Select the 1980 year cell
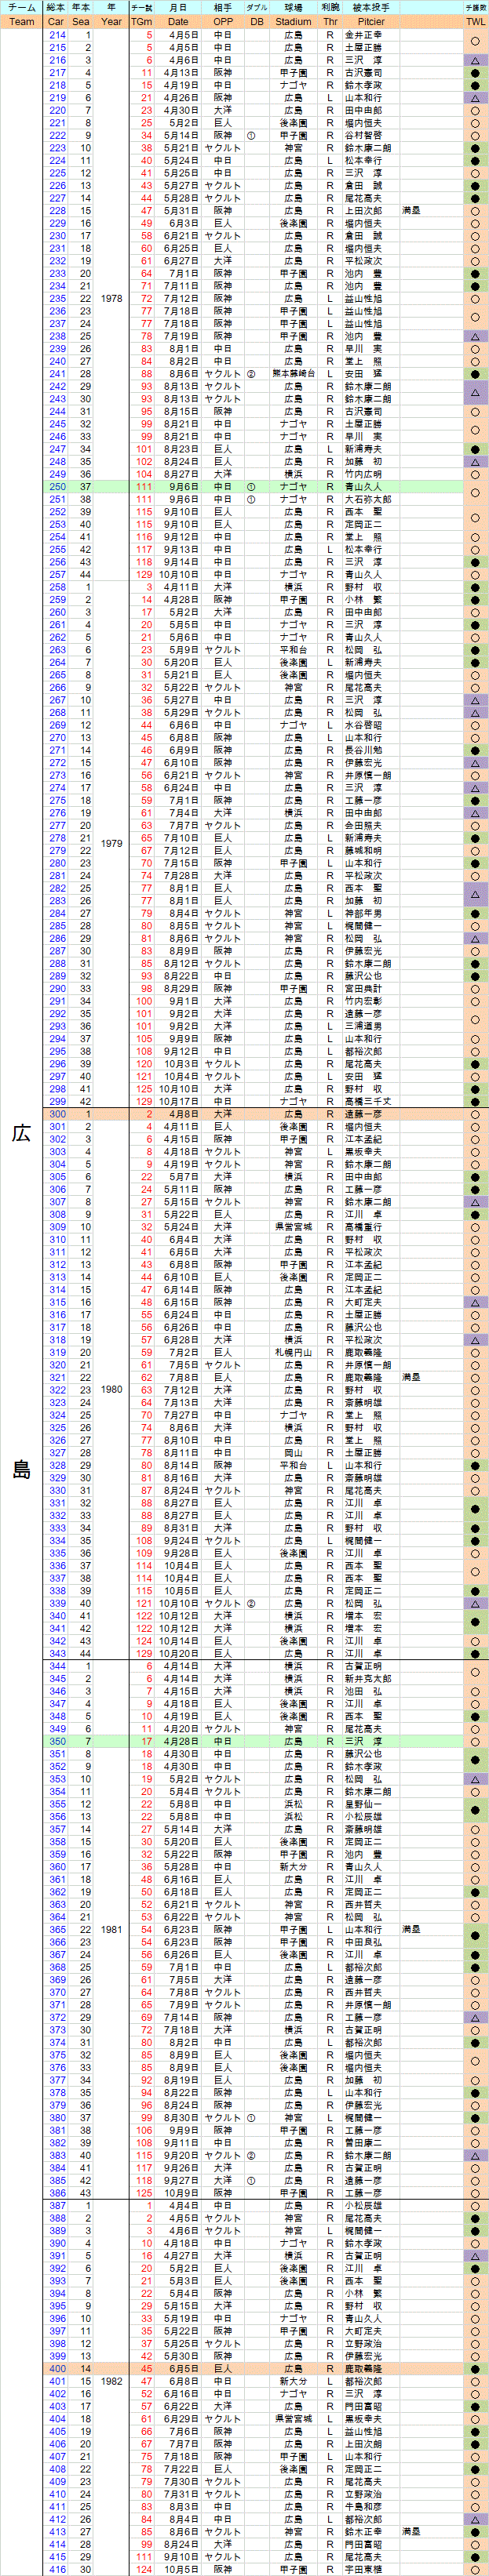 [111, 1389]
